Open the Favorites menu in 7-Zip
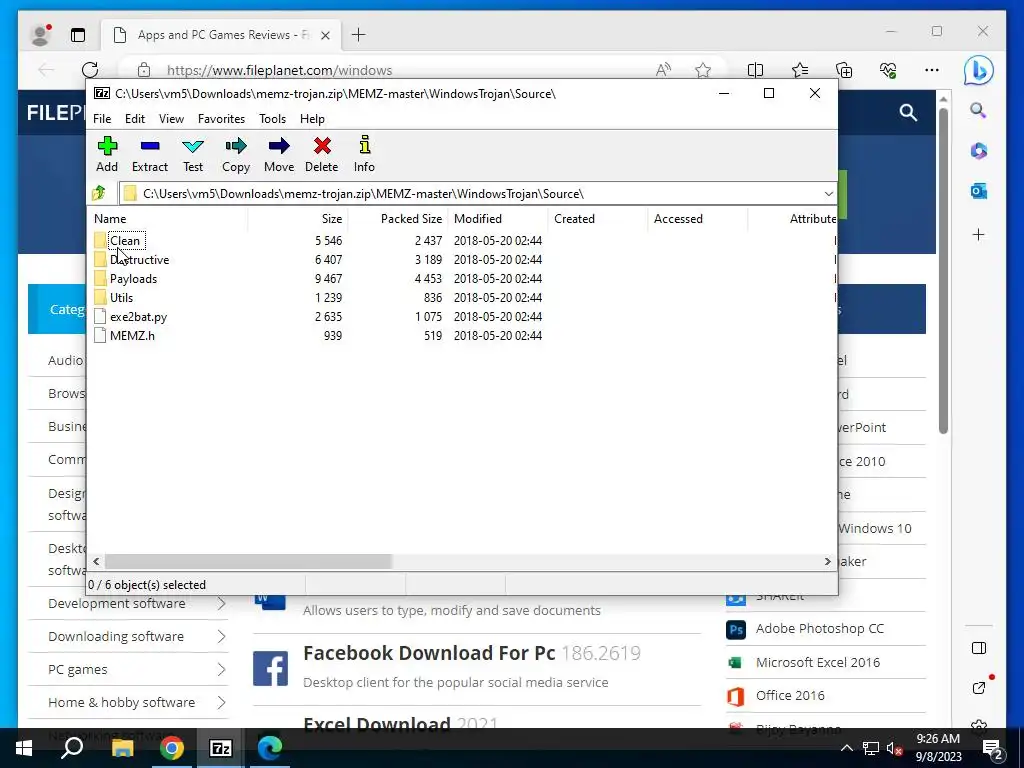The image size is (1024, 768). pos(221,119)
